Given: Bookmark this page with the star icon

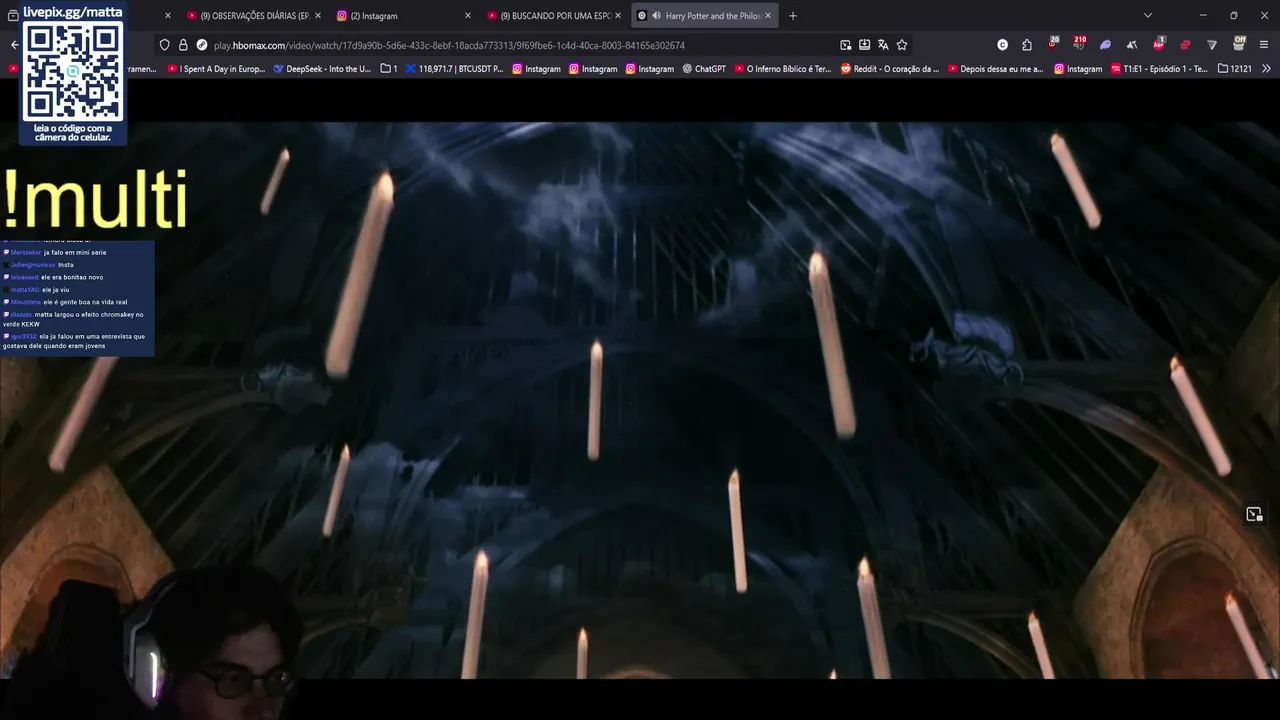Looking at the screenshot, I should click(902, 45).
